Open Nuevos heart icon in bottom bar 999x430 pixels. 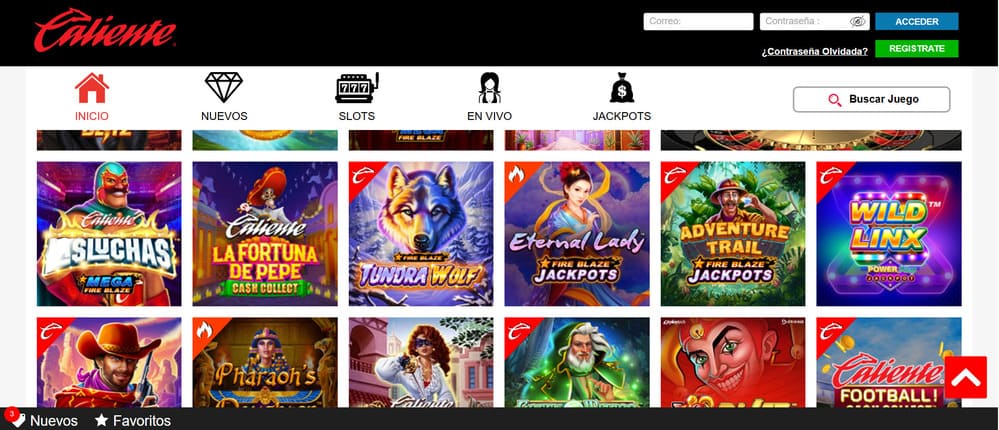point(15,418)
